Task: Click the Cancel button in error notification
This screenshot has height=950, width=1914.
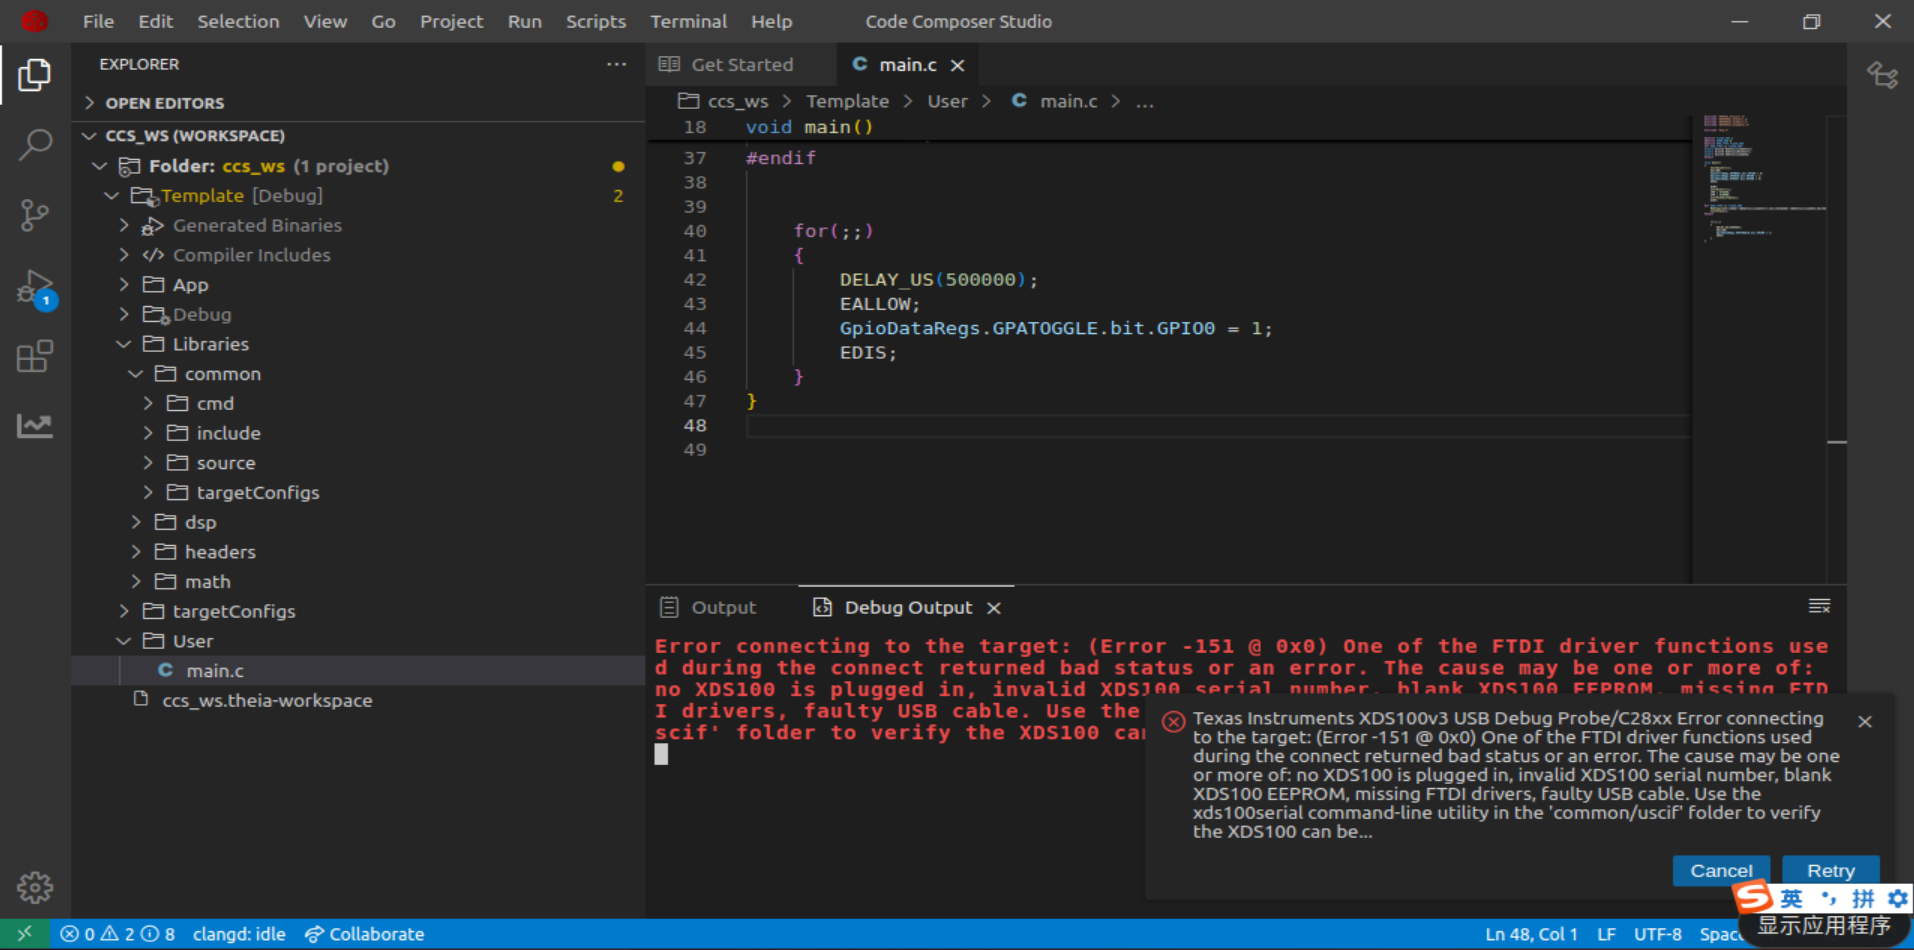Action: [1721, 871]
